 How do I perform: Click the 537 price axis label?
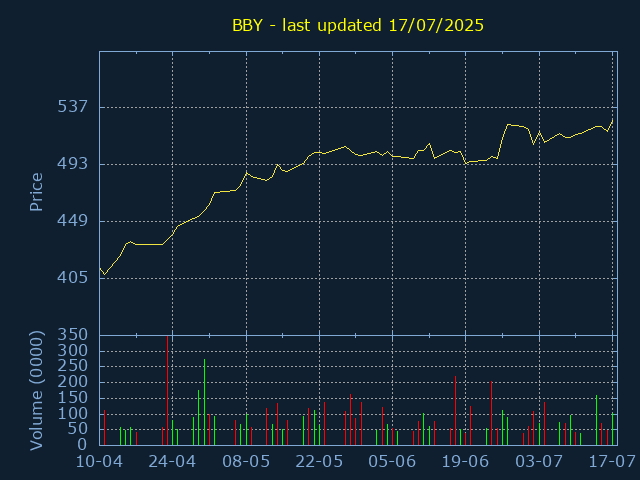click(73, 107)
